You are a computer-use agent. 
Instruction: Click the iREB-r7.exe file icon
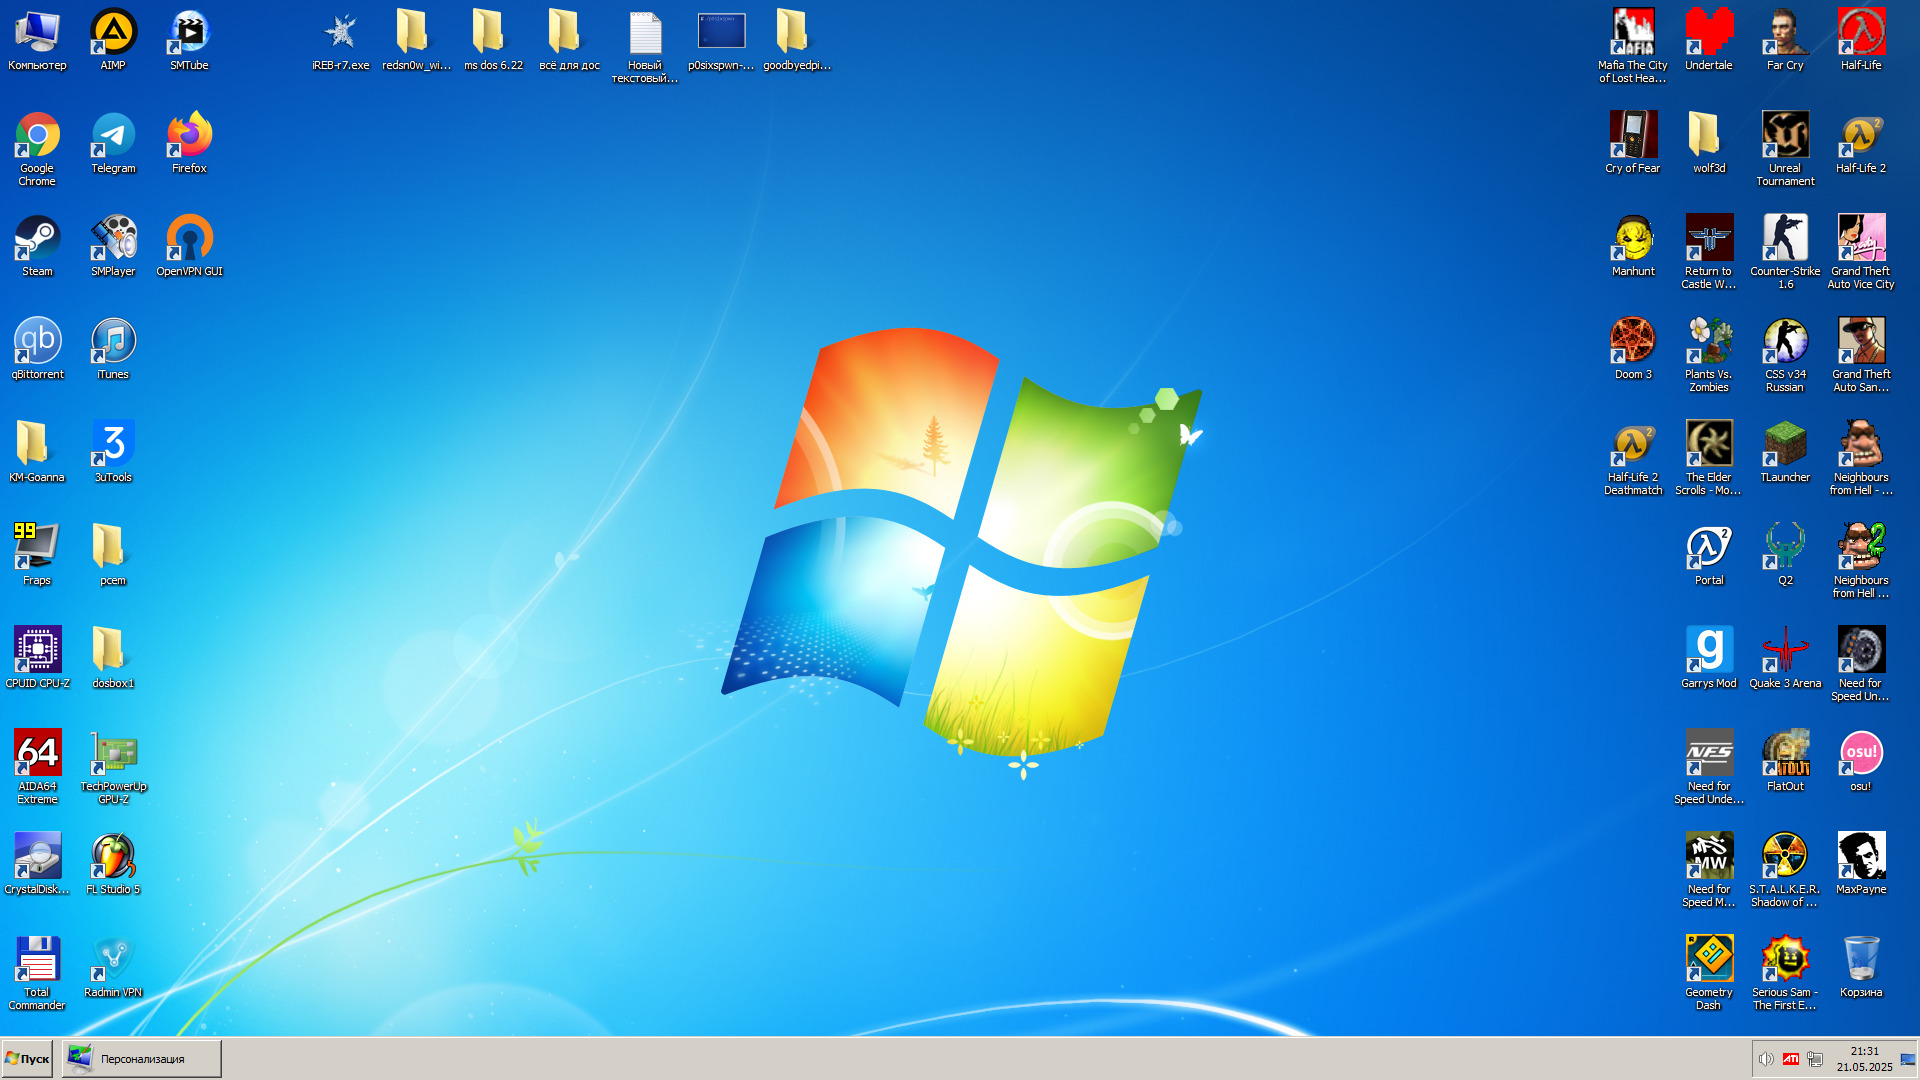coord(341,34)
